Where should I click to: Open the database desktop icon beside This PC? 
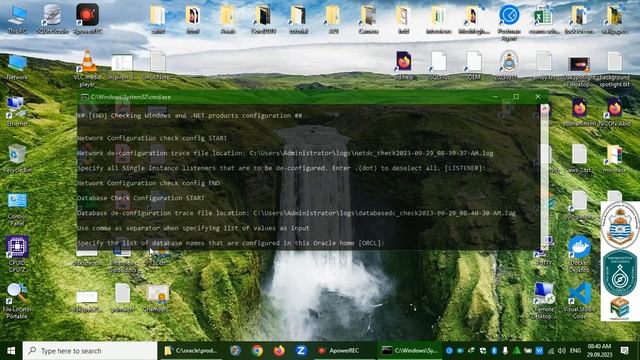(52, 18)
